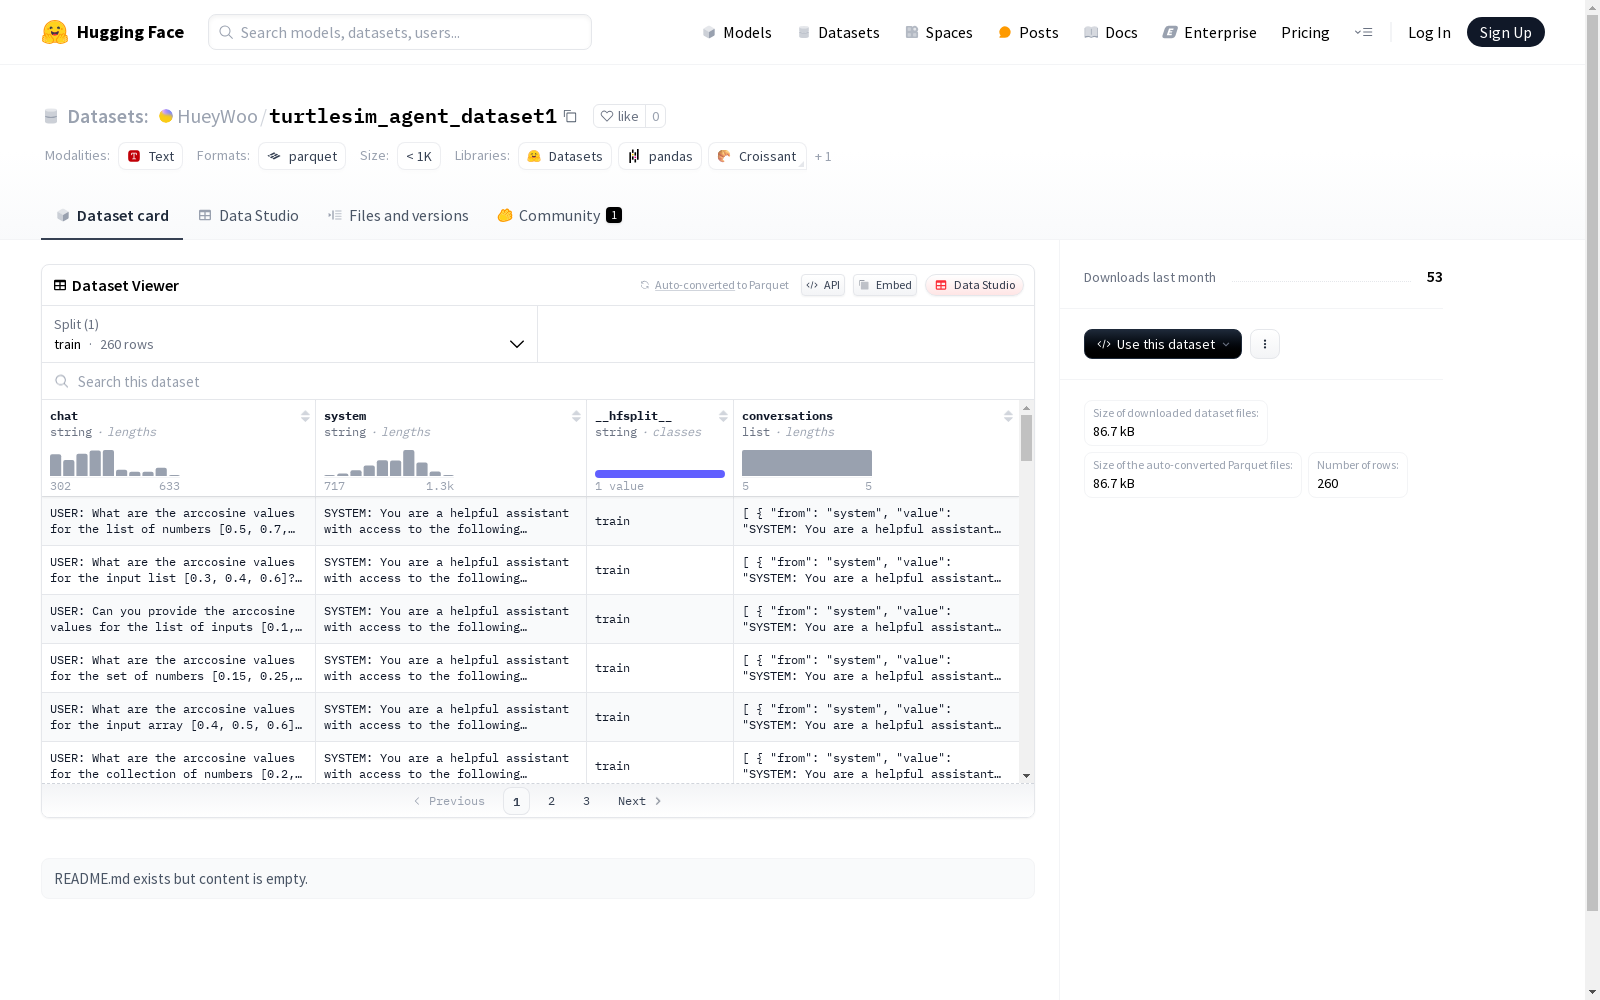The image size is (1600, 1000).
Task: Open Enterprise in the top navigation
Action: coord(1209,32)
